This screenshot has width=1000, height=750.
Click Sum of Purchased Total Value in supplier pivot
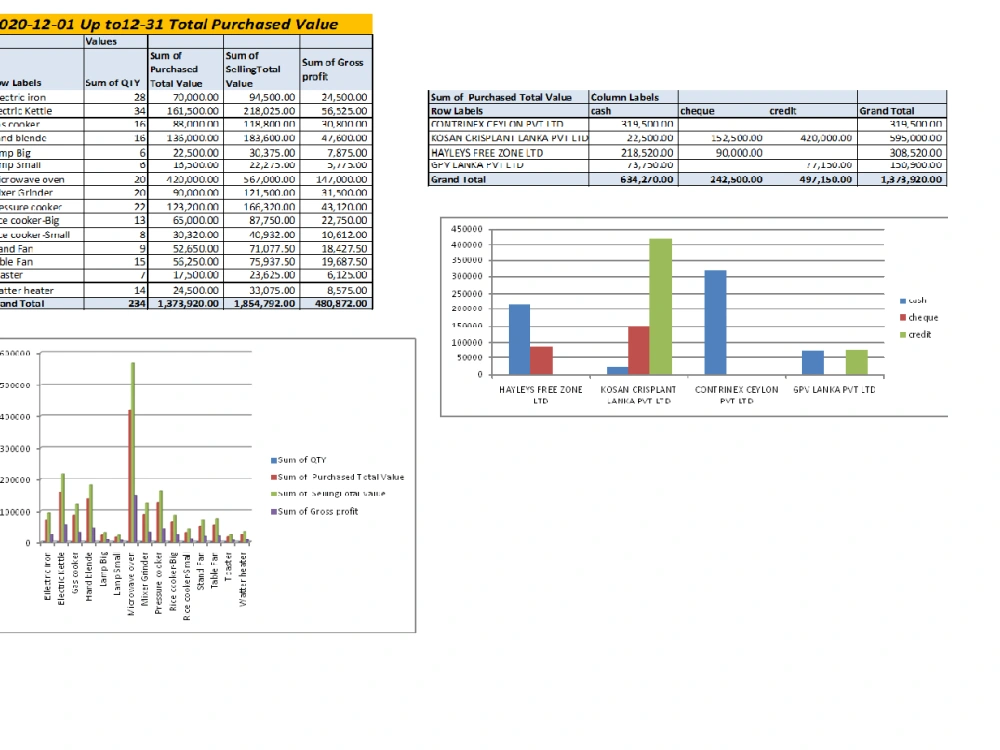point(508,97)
